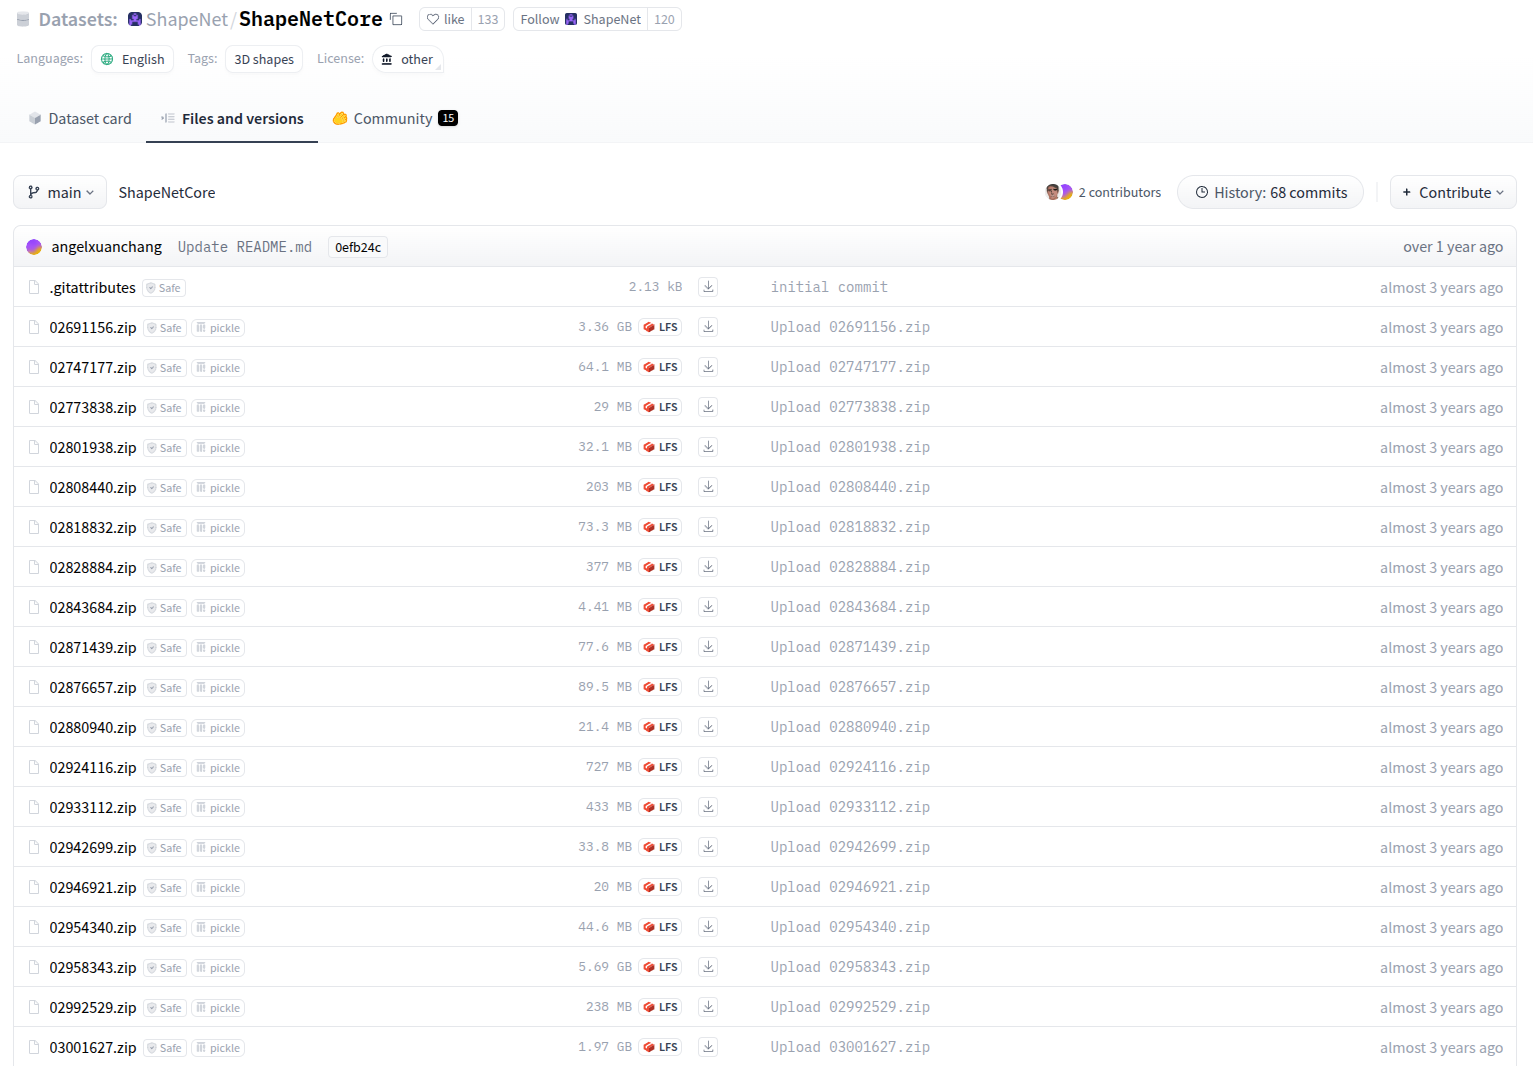This screenshot has width=1533, height=1066.
Task: Open the 02691156.zip file
Action: click(93, 327)
